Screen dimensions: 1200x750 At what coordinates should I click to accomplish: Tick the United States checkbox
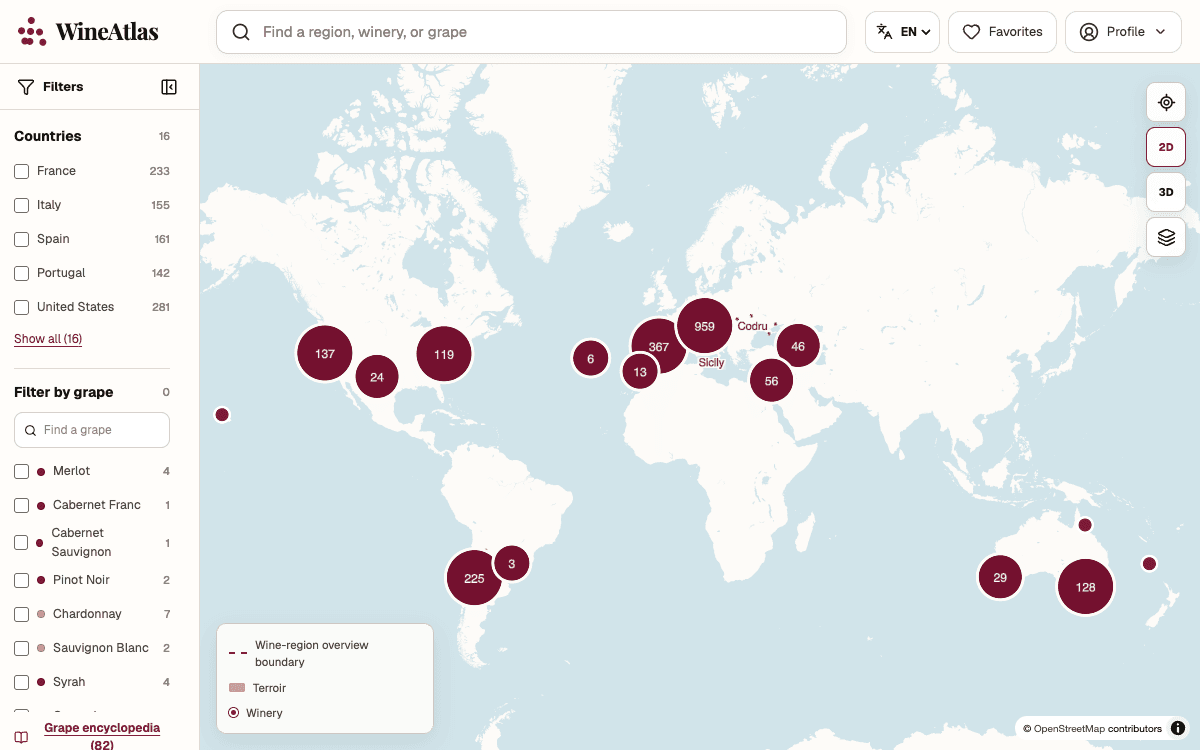21,307
